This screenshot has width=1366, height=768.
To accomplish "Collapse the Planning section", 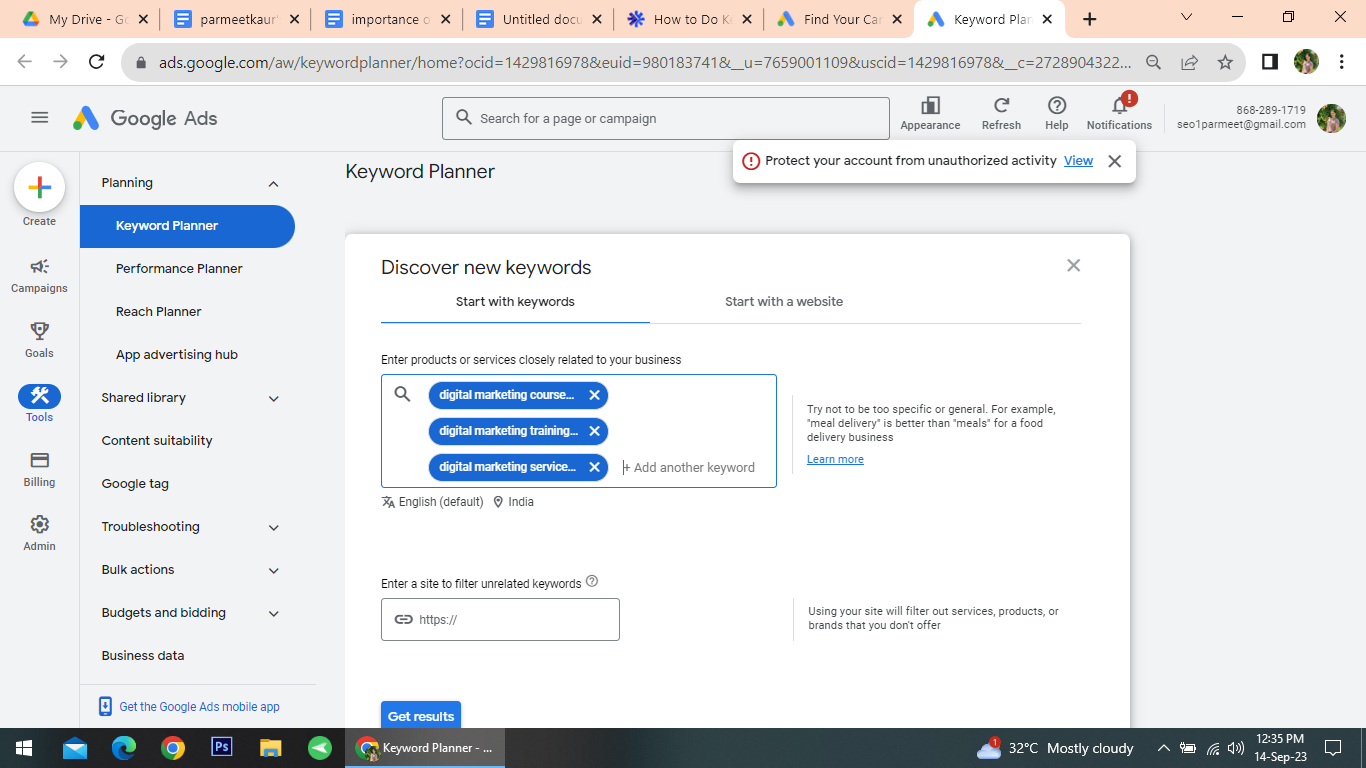I will pyautogui.click(x=273, y=184).
